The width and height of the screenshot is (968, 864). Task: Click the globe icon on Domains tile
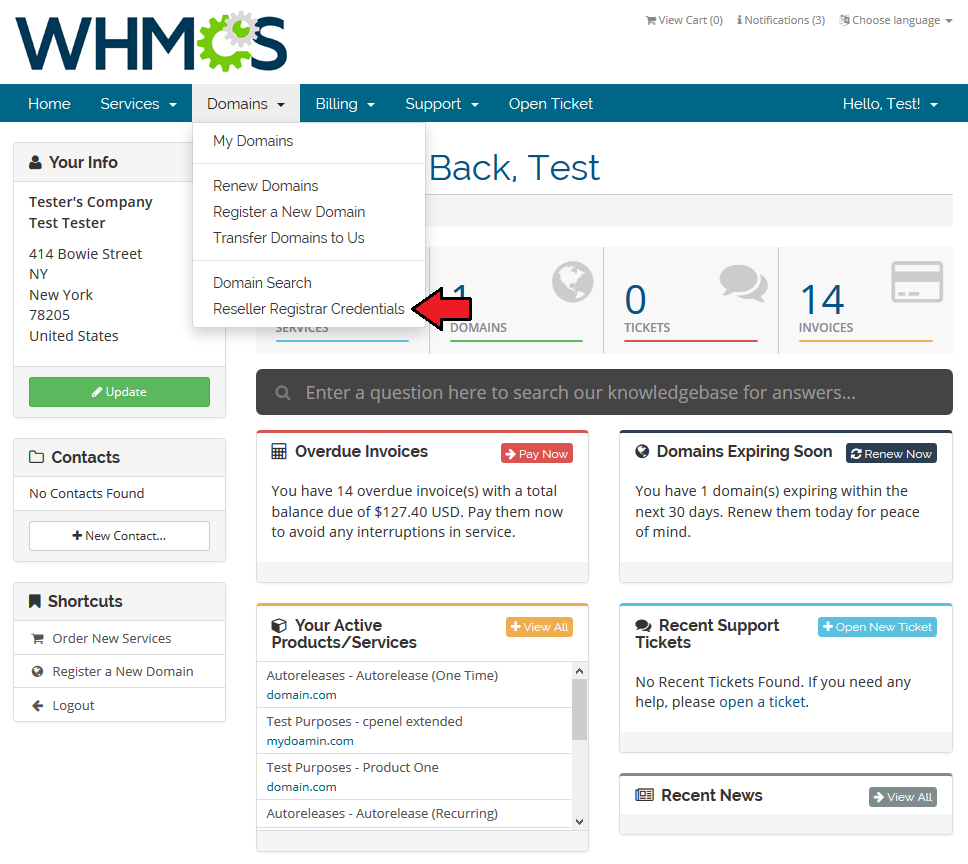tap(572, 282)
